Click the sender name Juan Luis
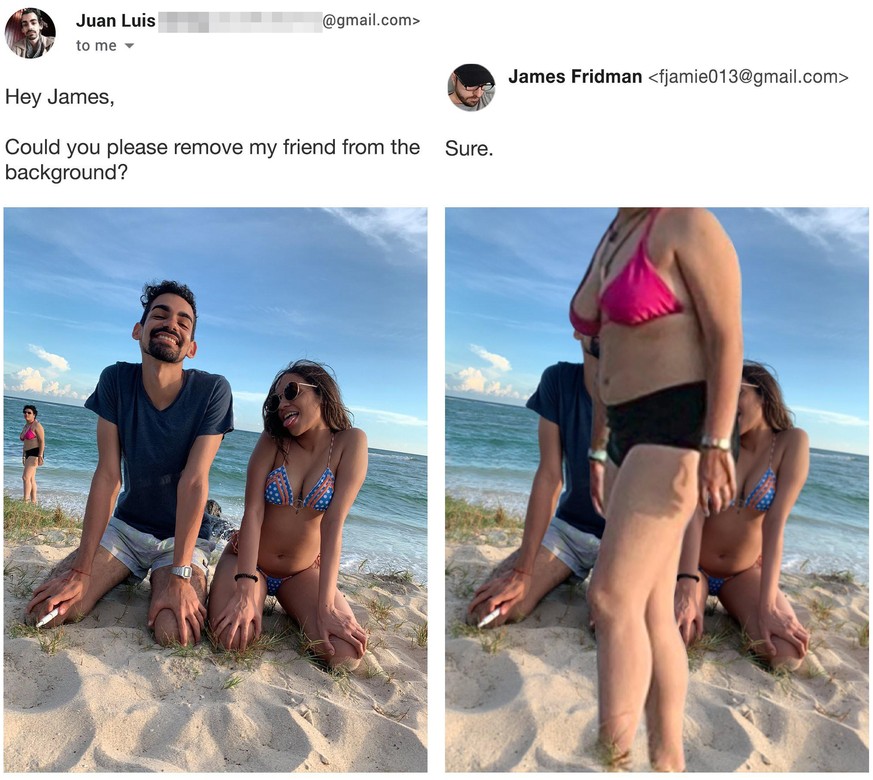 point(115,21)
